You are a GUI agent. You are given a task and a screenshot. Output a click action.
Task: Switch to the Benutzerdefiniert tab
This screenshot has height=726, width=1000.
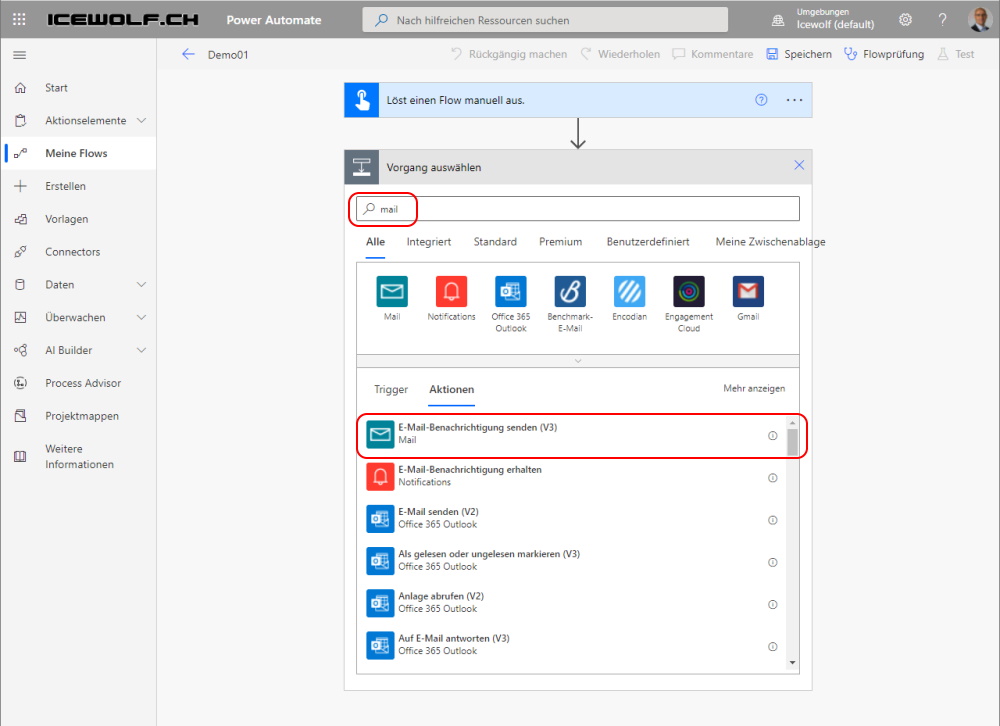click(648, 242)
